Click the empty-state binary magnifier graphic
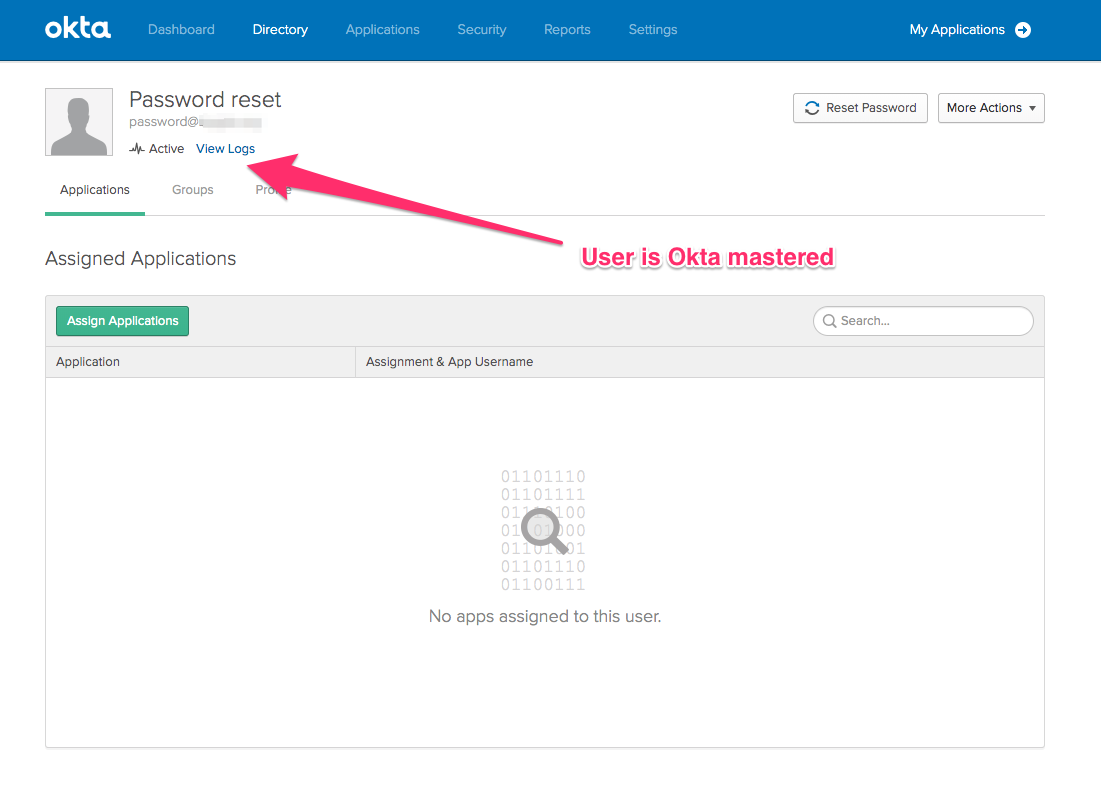The image size is (1101, 791). point(544,530)
